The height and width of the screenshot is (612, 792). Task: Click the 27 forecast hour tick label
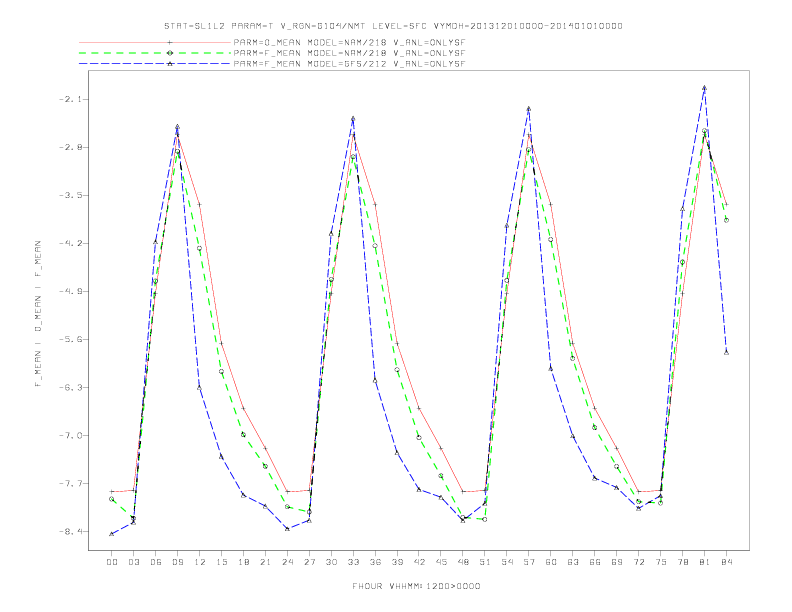coord(309,562)
